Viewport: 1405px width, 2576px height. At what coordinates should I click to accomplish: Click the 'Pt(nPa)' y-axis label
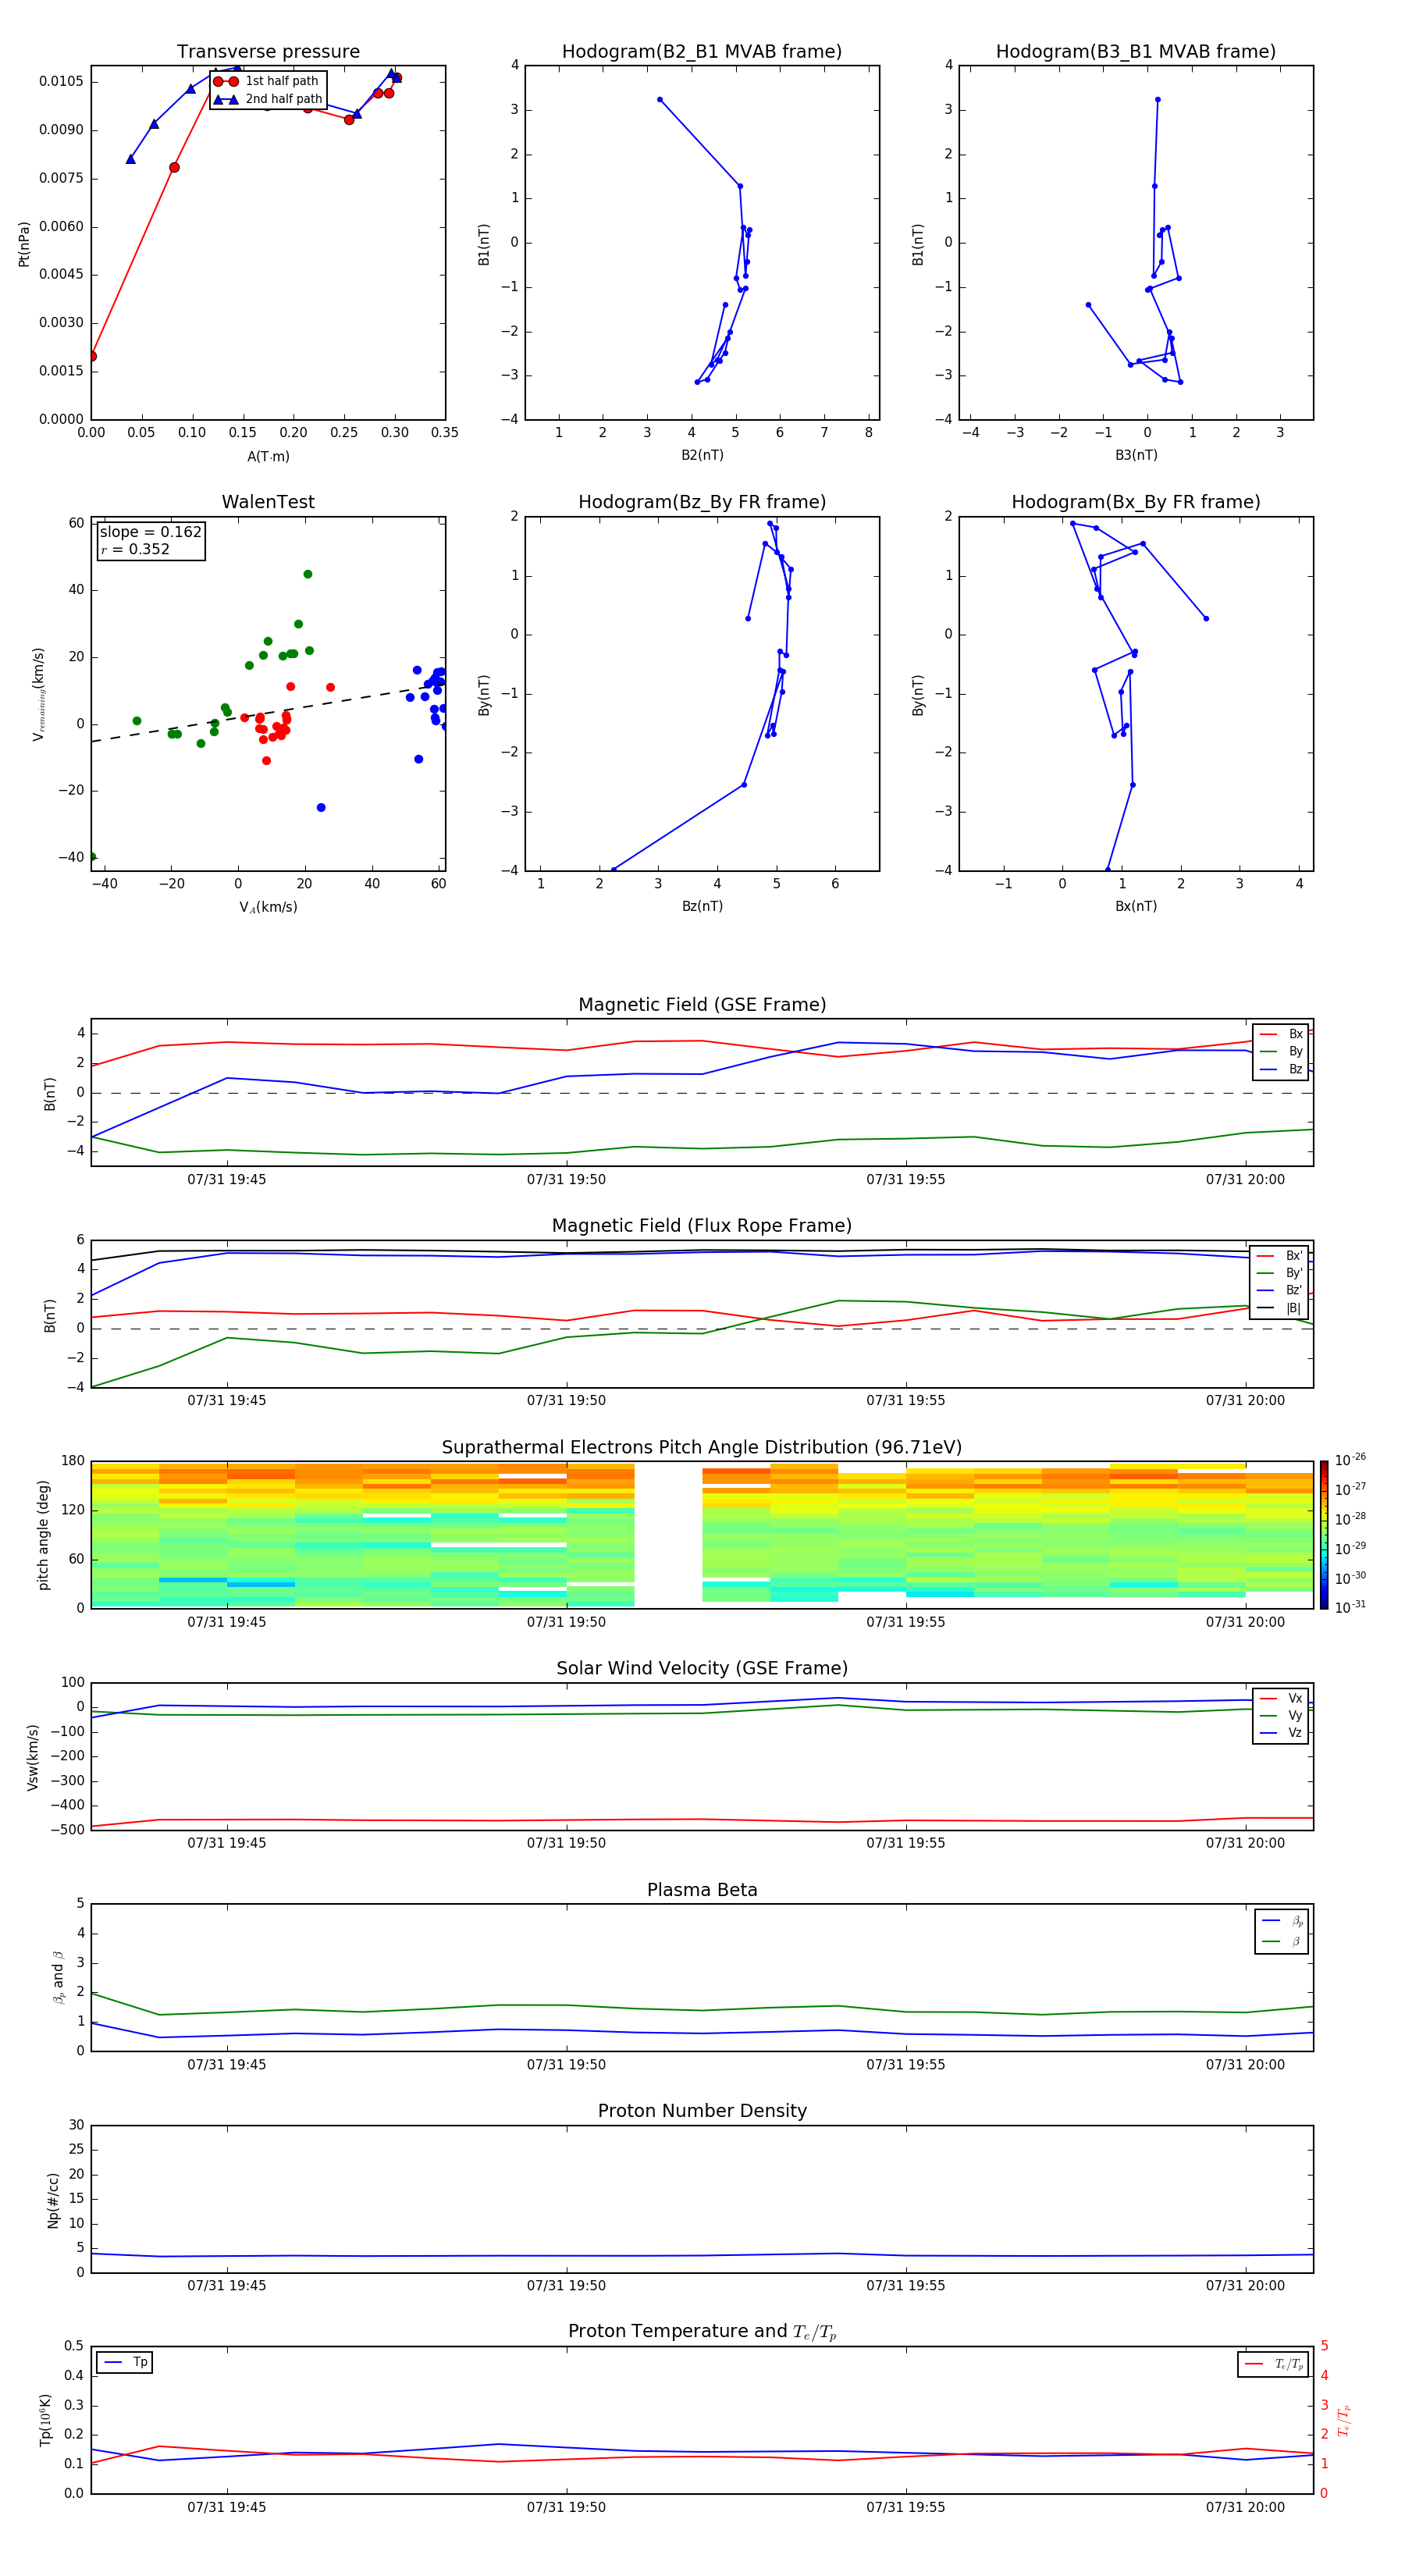coord(24,244)
